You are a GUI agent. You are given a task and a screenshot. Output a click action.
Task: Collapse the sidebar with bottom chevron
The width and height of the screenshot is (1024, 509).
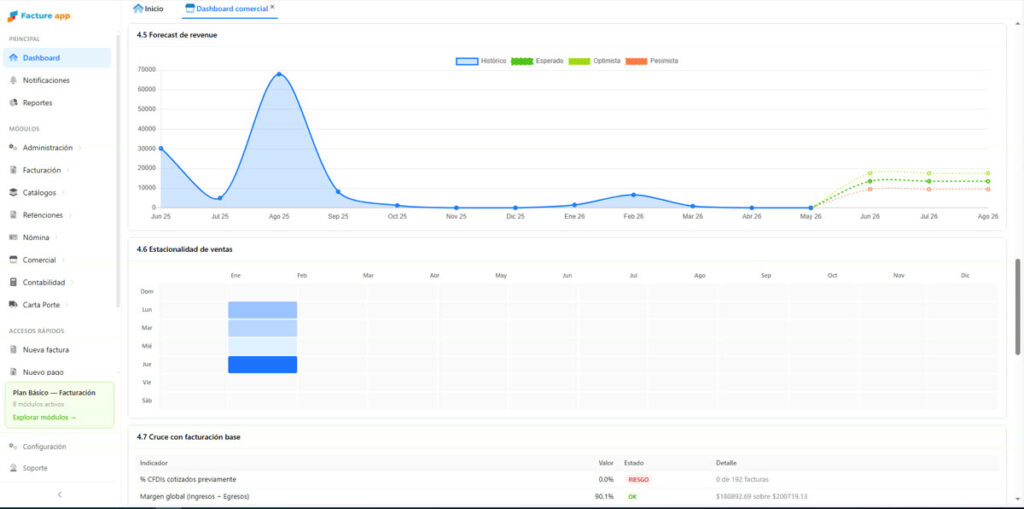coord(59,495)
